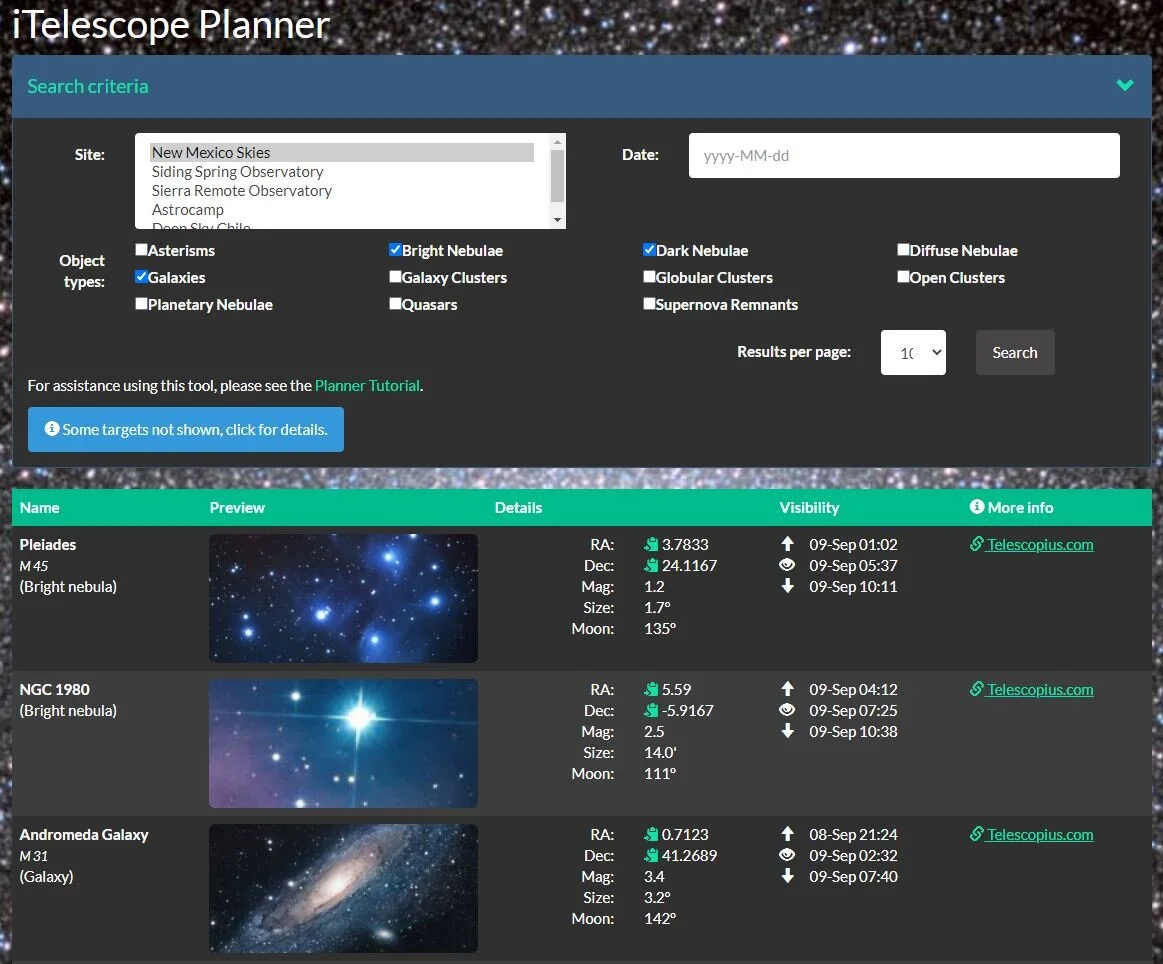Disable the Bright Nebulae checkbox
Image resolution: width=1163 pixels, height=964 pixels.
(395, 249)
